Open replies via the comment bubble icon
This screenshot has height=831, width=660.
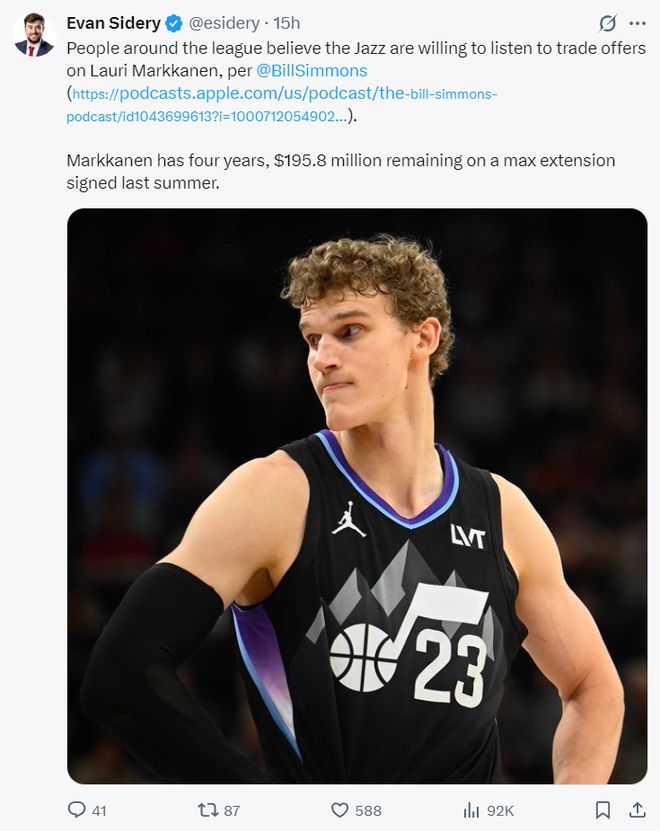coord(76,810)
